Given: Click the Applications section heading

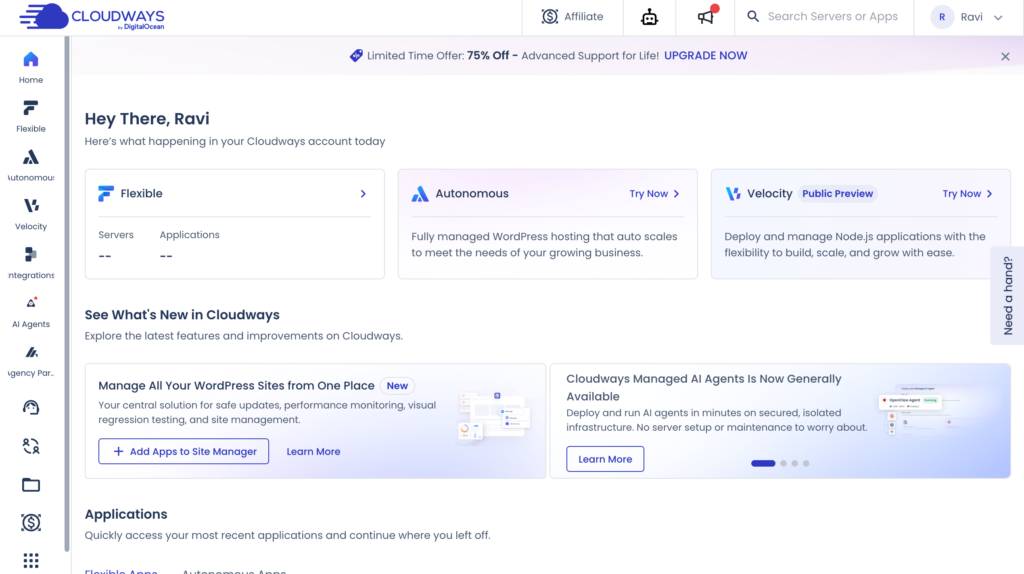Looking at the screenshot, I should pos(126,514).
